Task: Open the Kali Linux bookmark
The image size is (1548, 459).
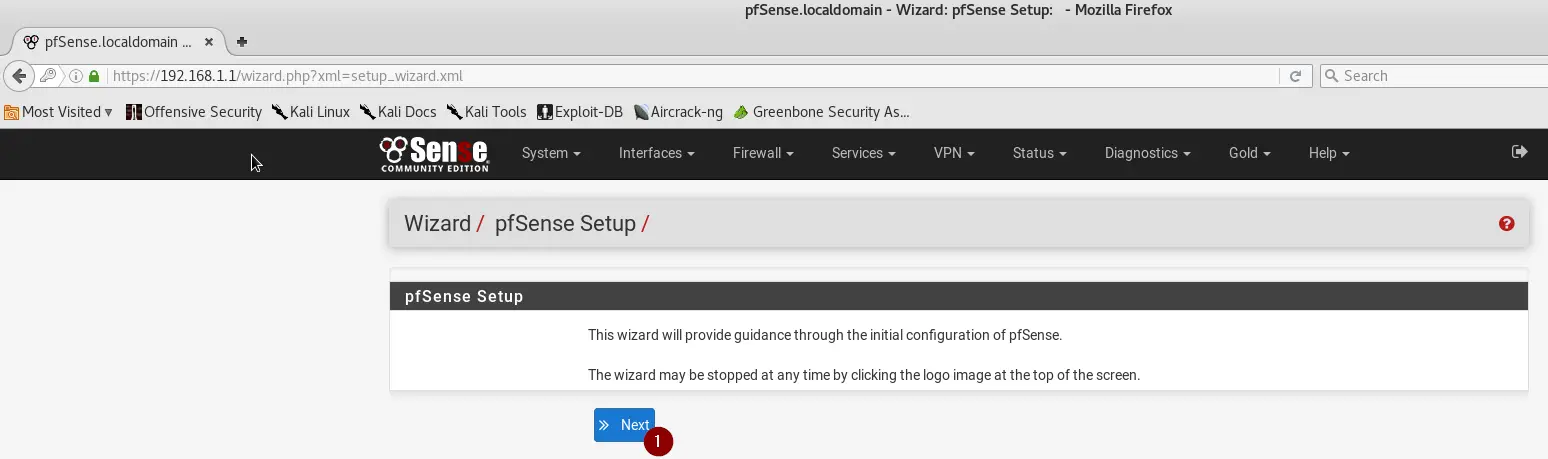Action: coord(311,112)
